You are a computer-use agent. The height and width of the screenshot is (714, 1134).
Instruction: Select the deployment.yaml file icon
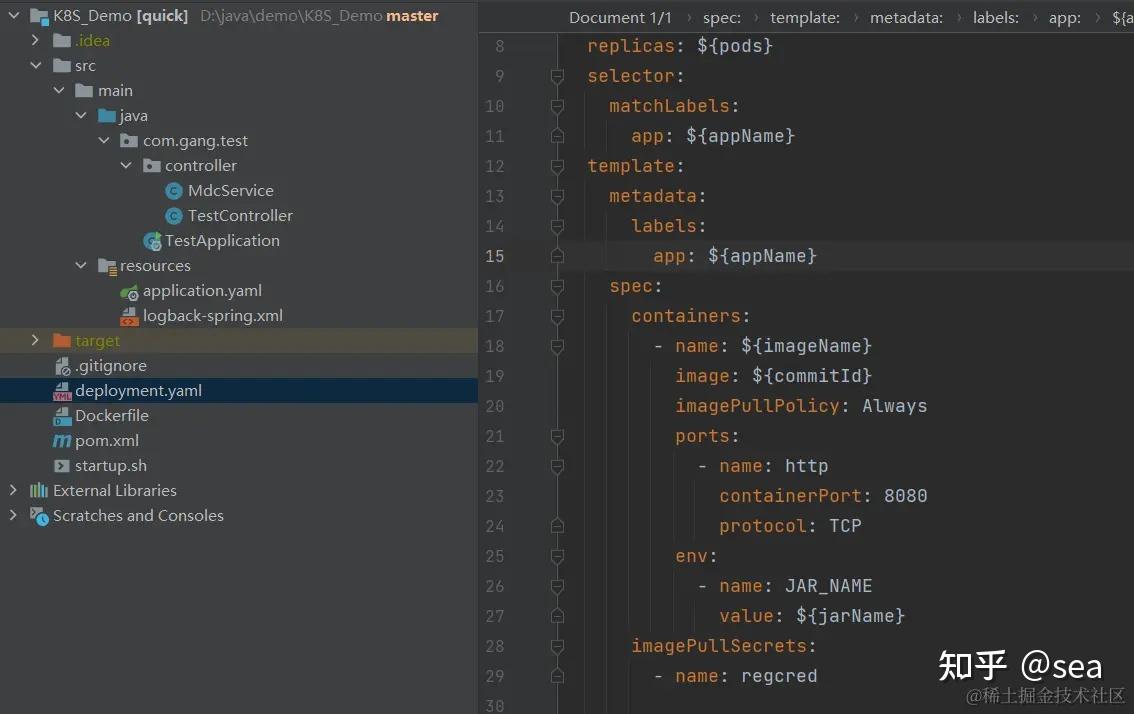[x=63, y=390]
